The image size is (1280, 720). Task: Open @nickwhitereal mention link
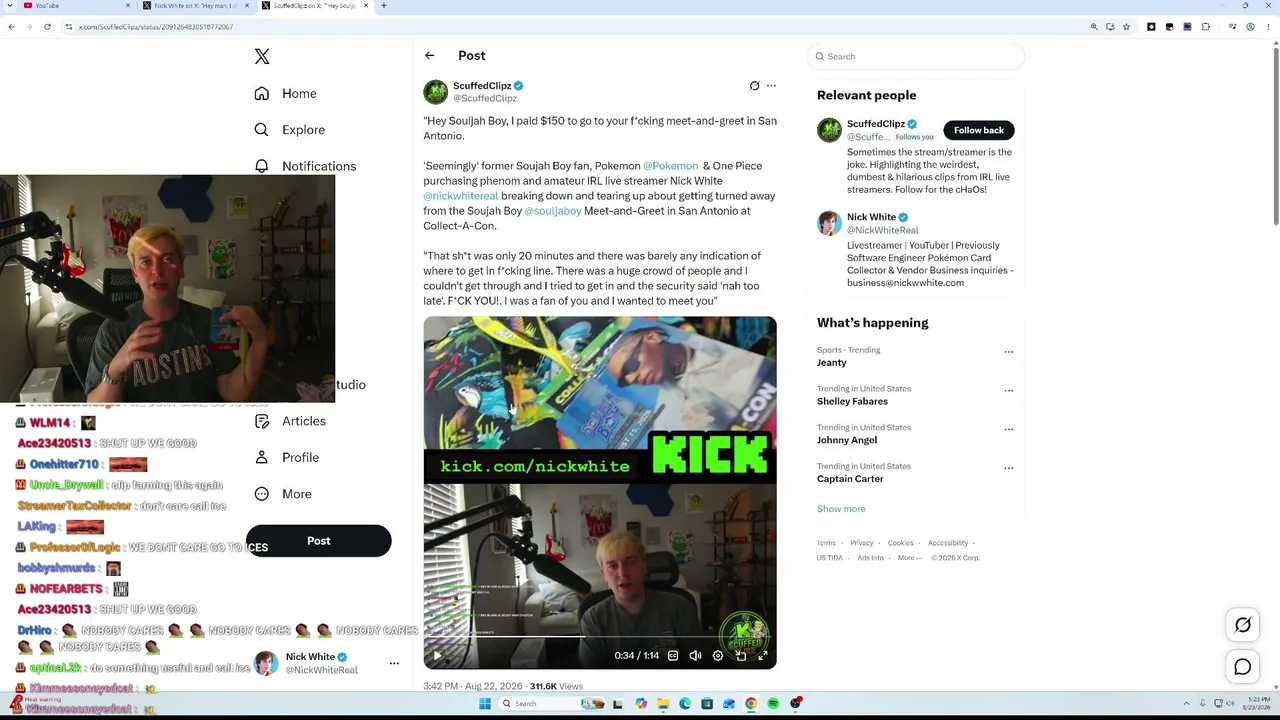pos(461,196)
